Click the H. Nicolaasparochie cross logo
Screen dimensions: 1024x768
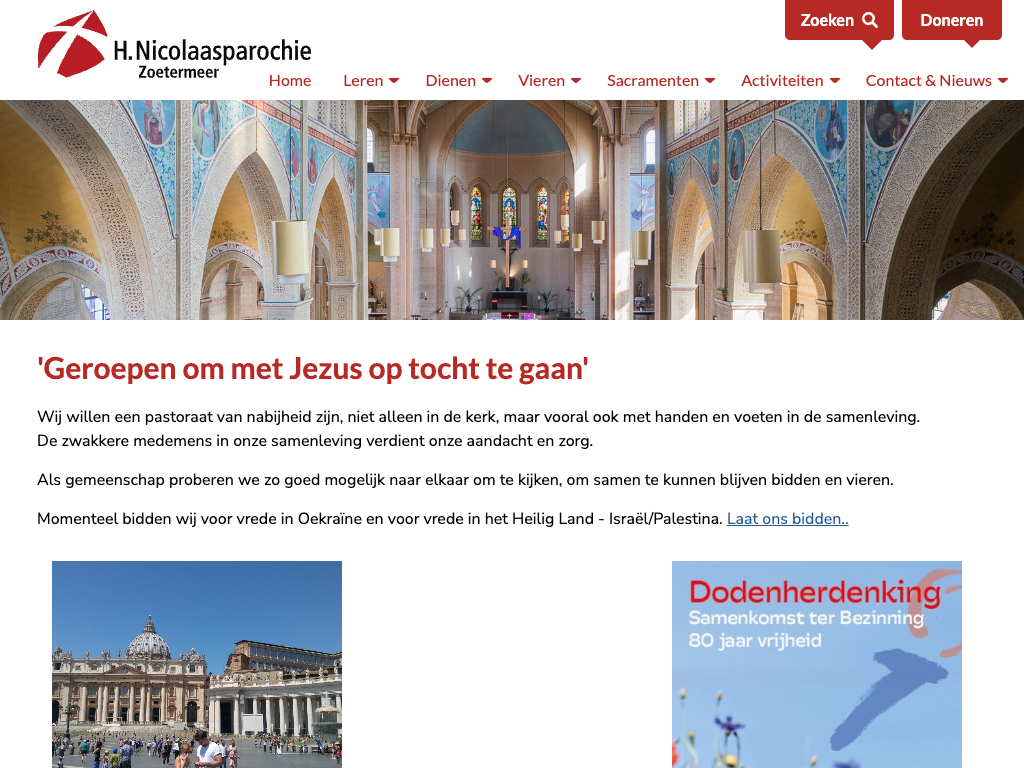click(x=72, y=44)
